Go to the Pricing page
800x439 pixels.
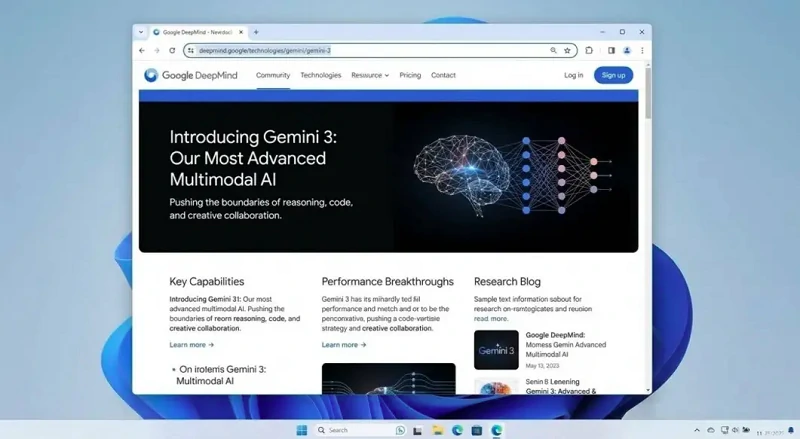410,75
